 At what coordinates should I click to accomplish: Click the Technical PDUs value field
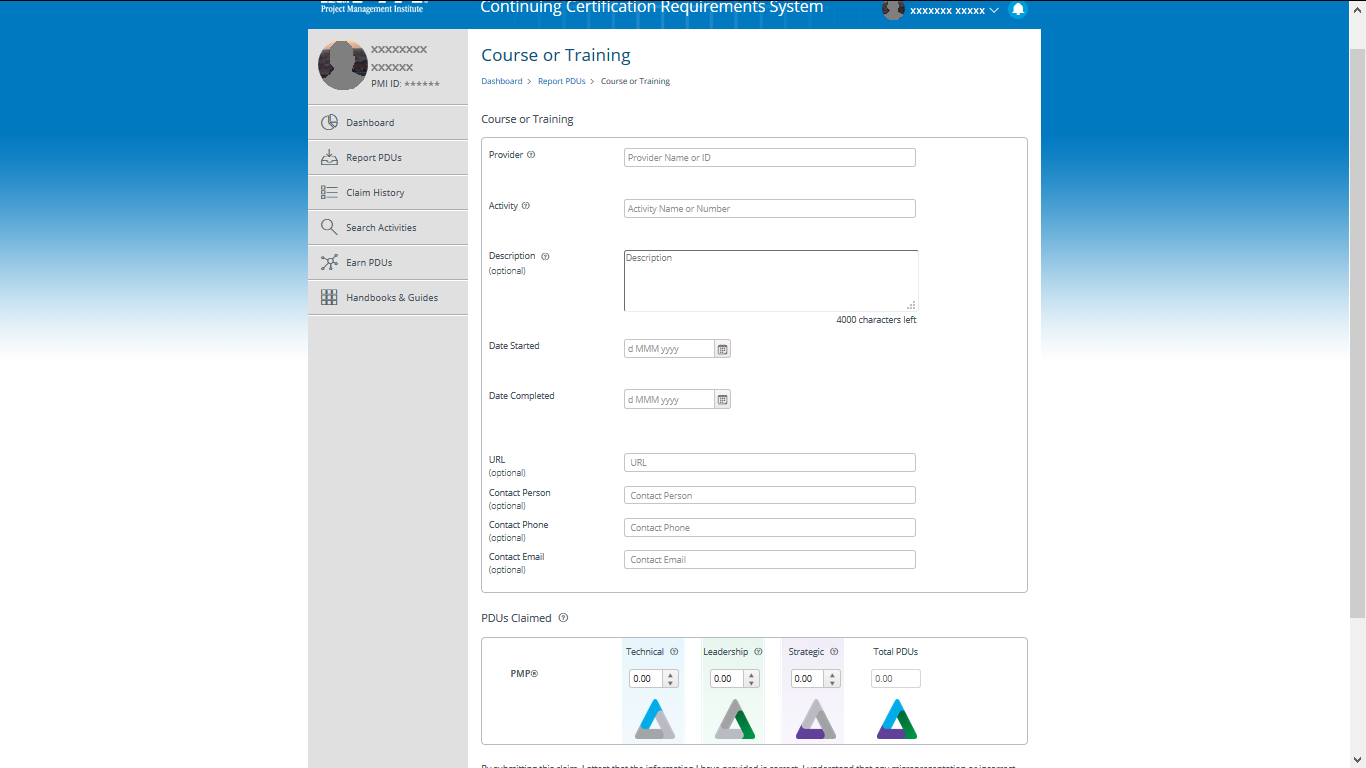pyautogui.click(x=646, y=678)
